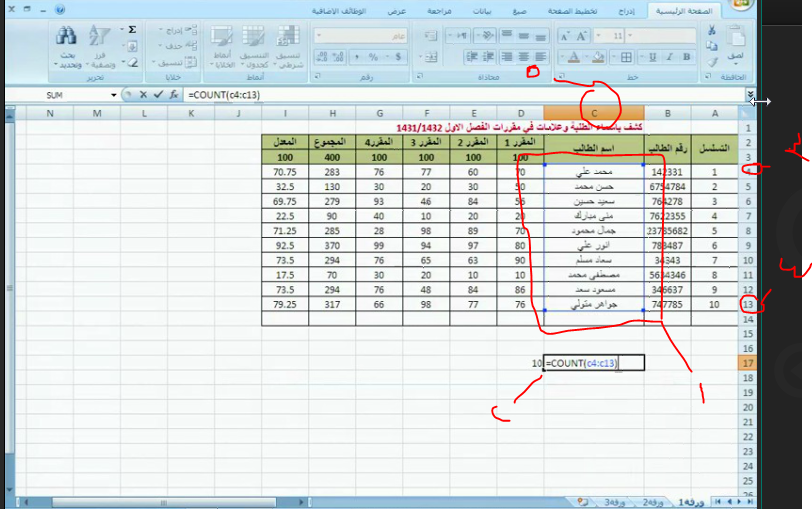Click the Clear eraser icon
Image resolution: width=812 pixels, height=509 pixels.
(x=133, y=63)
